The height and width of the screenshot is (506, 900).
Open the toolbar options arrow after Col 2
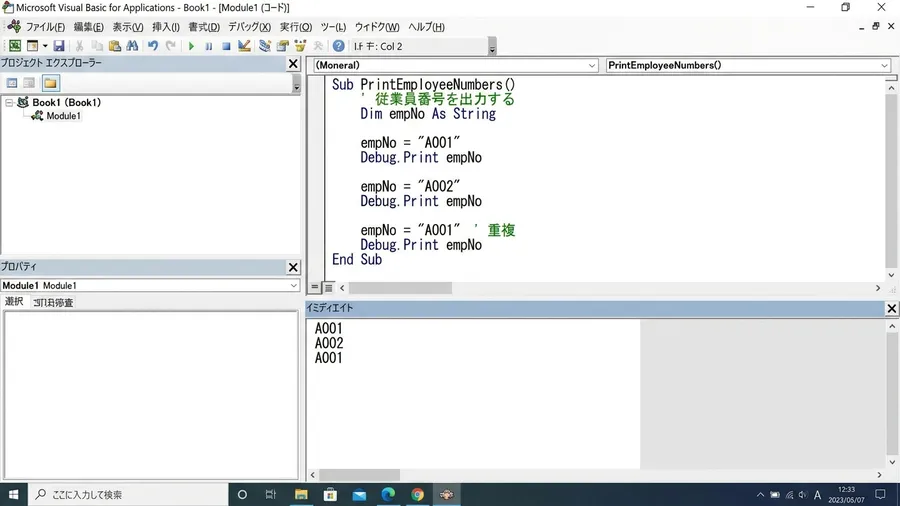tap(492, 47)
